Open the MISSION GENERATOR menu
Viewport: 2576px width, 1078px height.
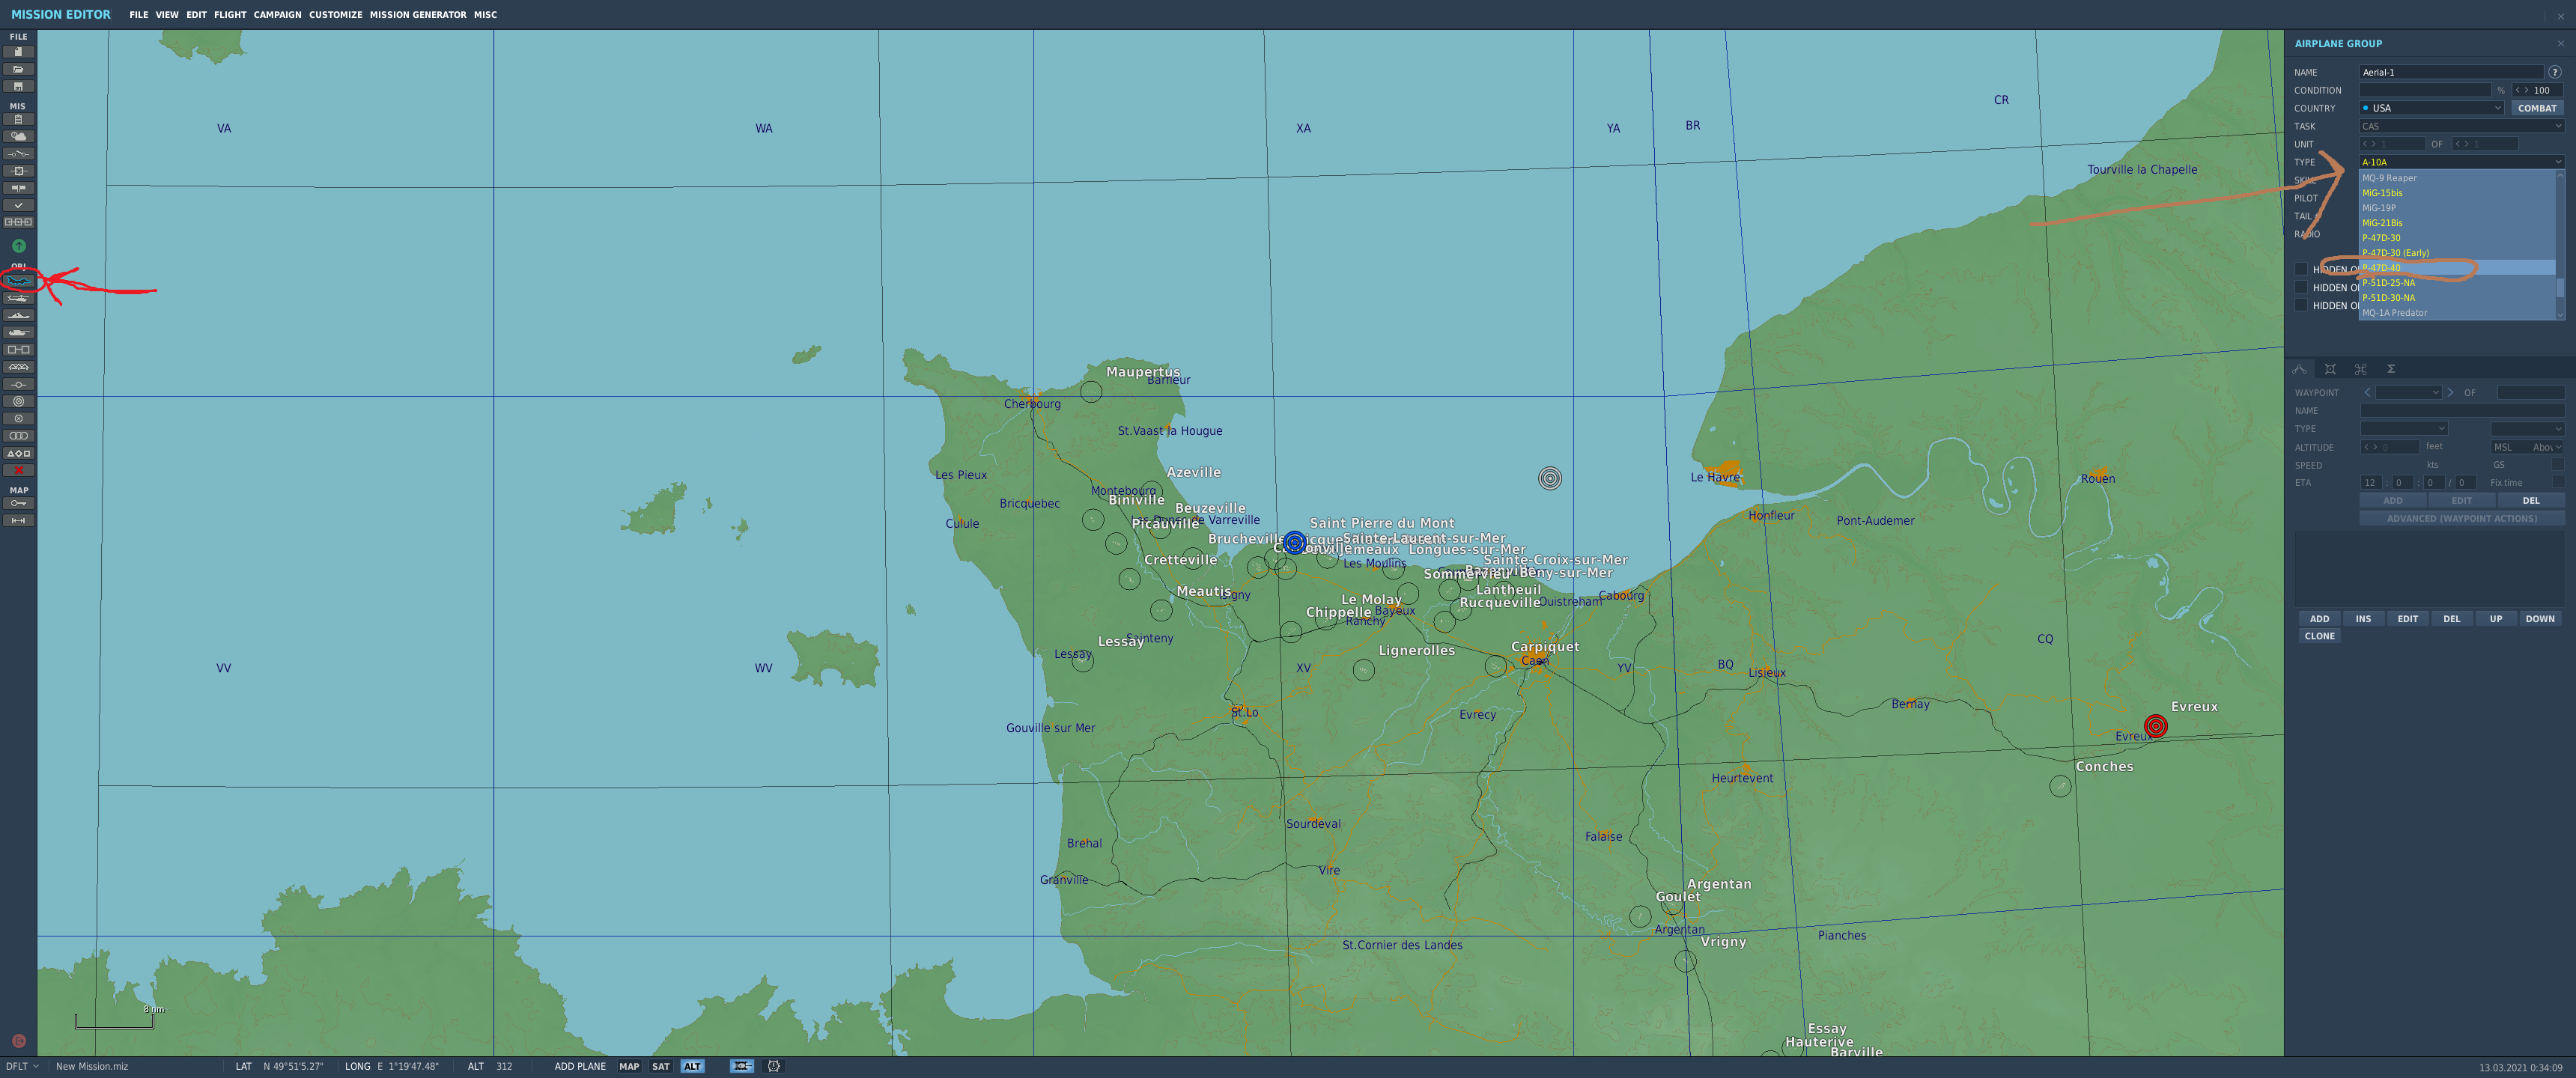click(x=418, y=15)
